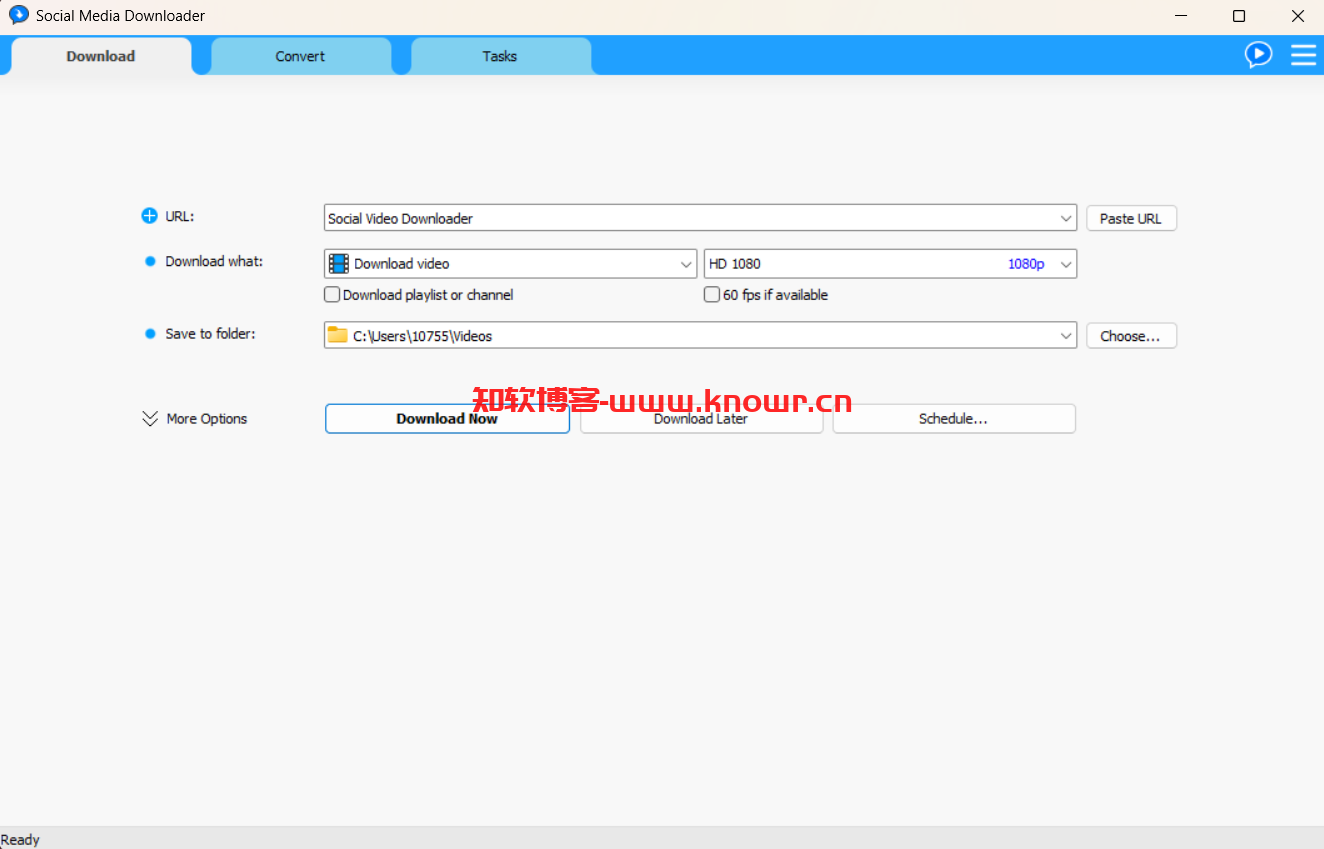Click the folder icon in the save path field
The height and width of the screenshot is (849, 1324).
pos(338,335)
